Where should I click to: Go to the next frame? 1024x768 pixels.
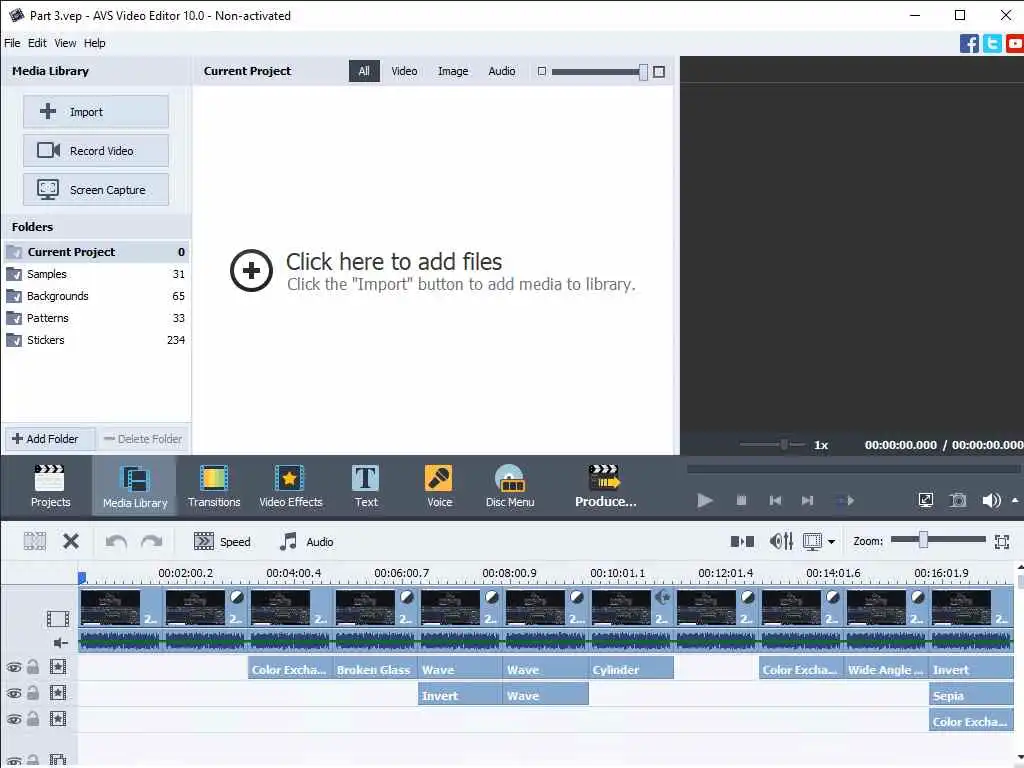(x=807, y=501)
